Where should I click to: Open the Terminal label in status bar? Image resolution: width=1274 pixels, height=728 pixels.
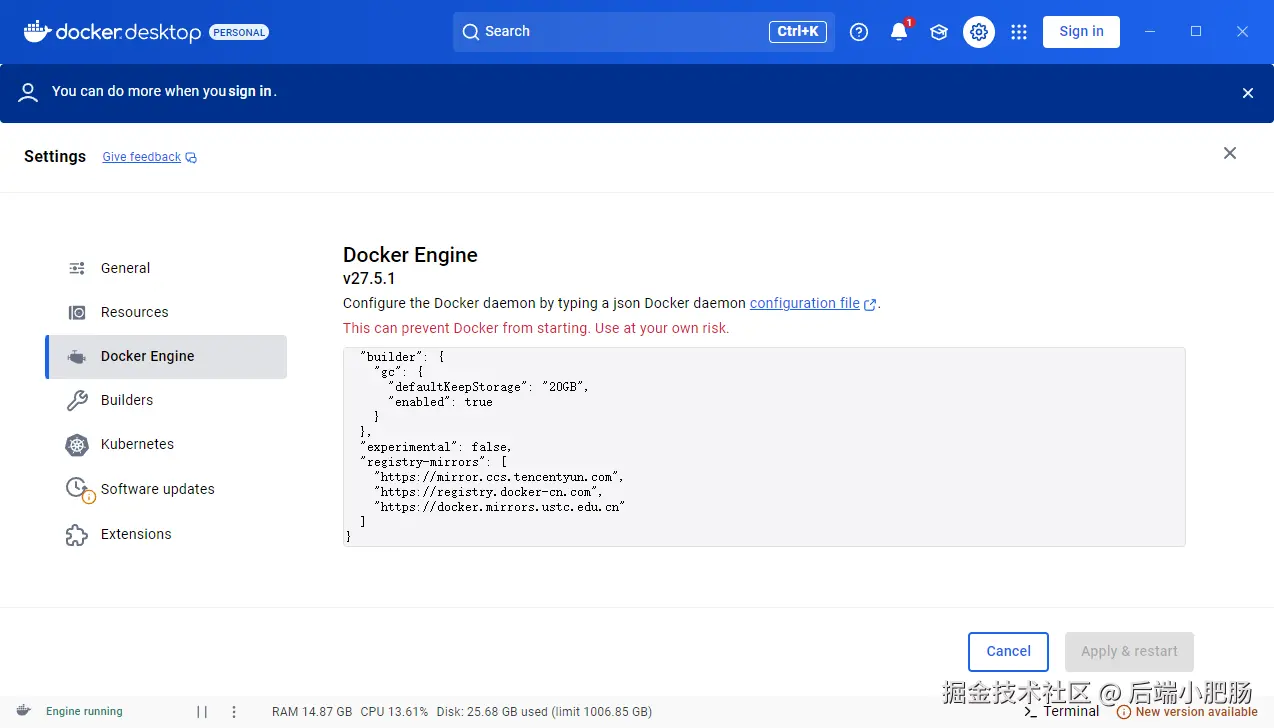pos(1071,711)
